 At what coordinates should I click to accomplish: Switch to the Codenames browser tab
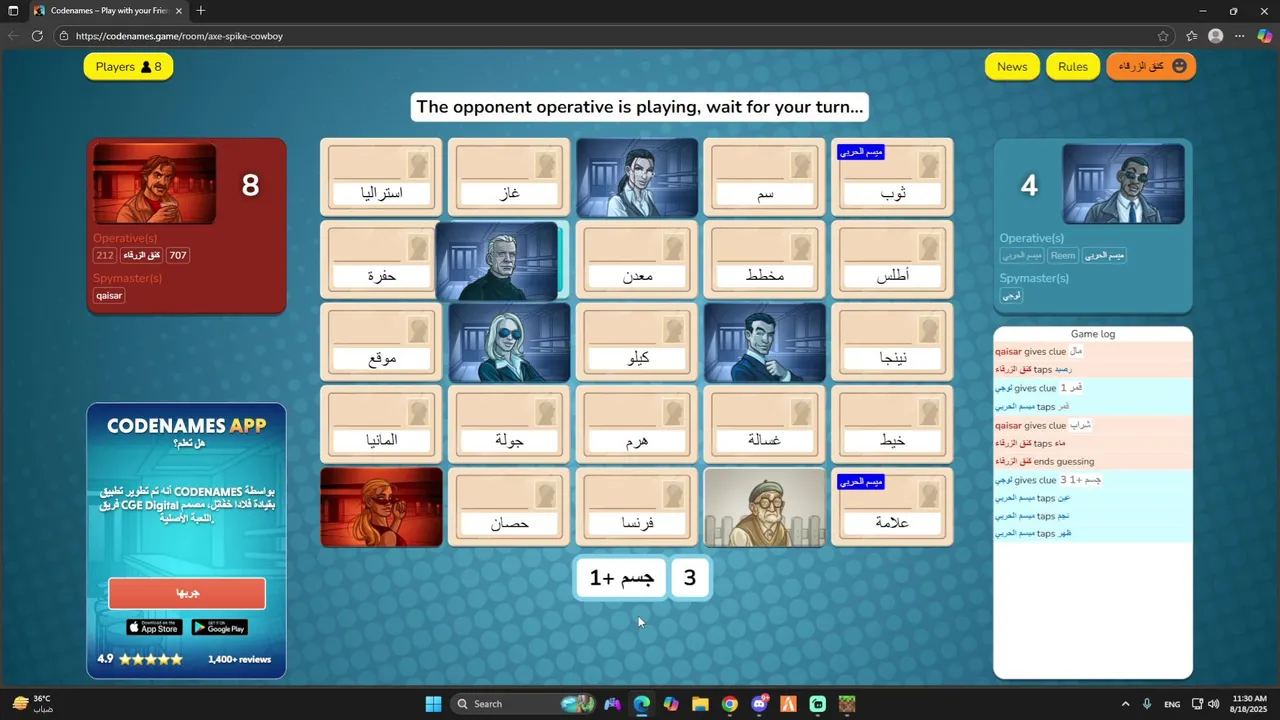[108, 11]
